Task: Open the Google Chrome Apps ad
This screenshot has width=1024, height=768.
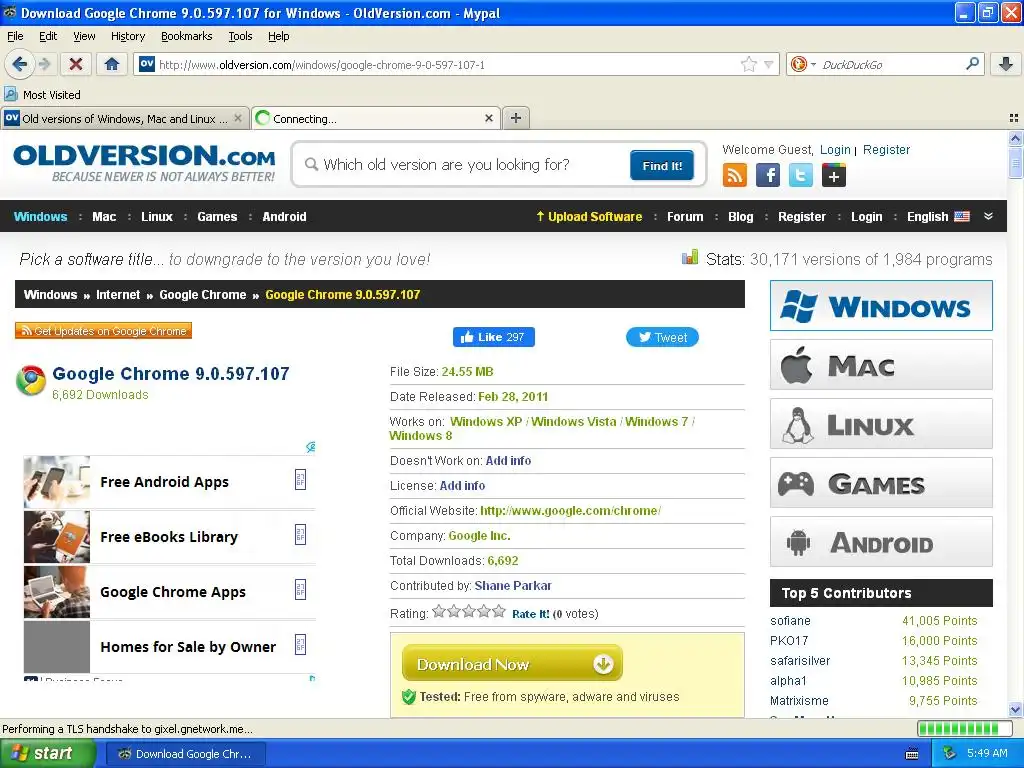Action: click(x=172, y=592)
